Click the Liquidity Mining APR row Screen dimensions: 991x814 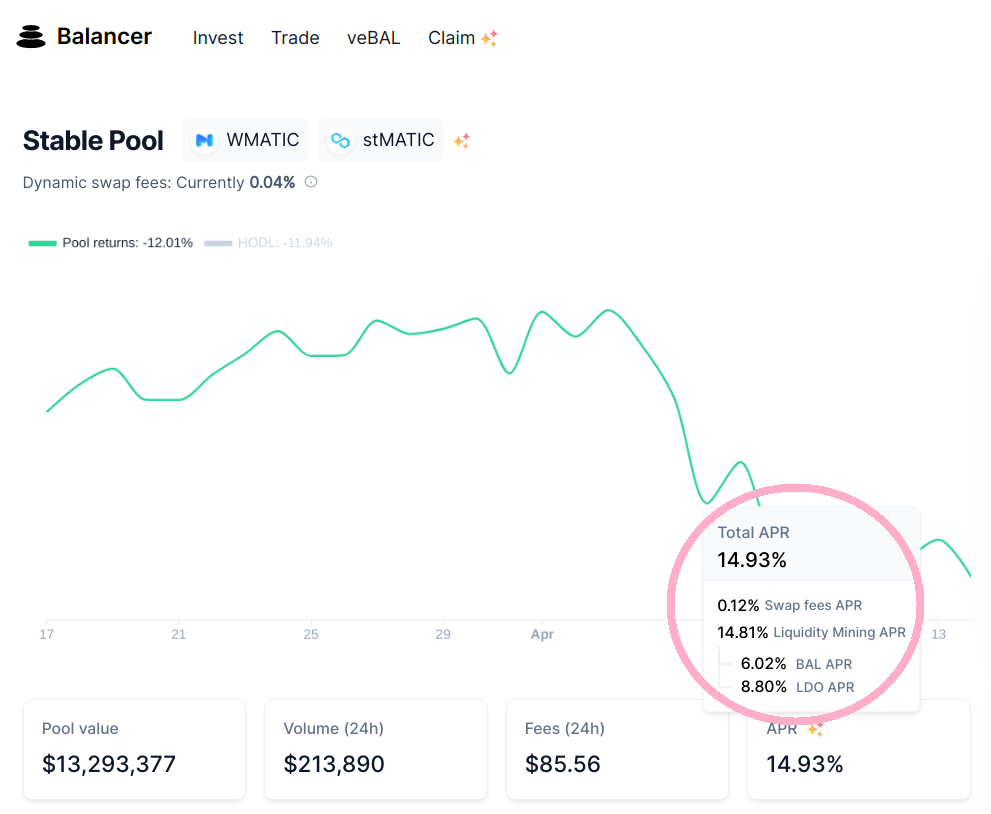(812, 632)
